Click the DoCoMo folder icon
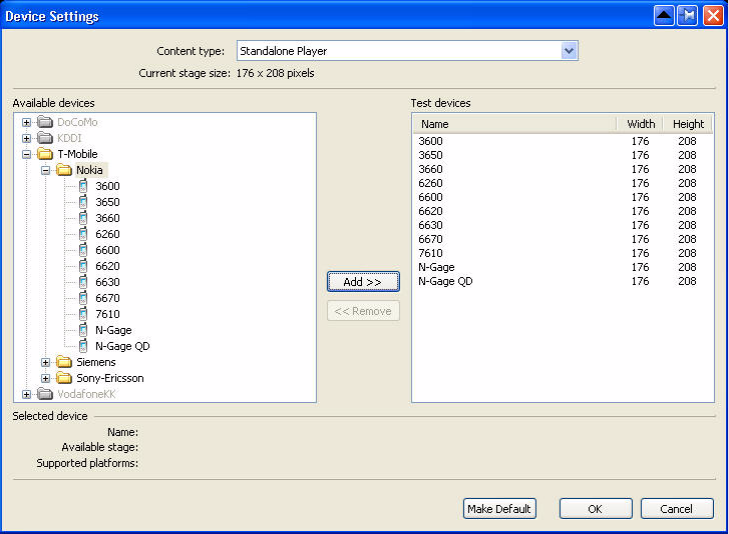 click(x=45, y=122)
